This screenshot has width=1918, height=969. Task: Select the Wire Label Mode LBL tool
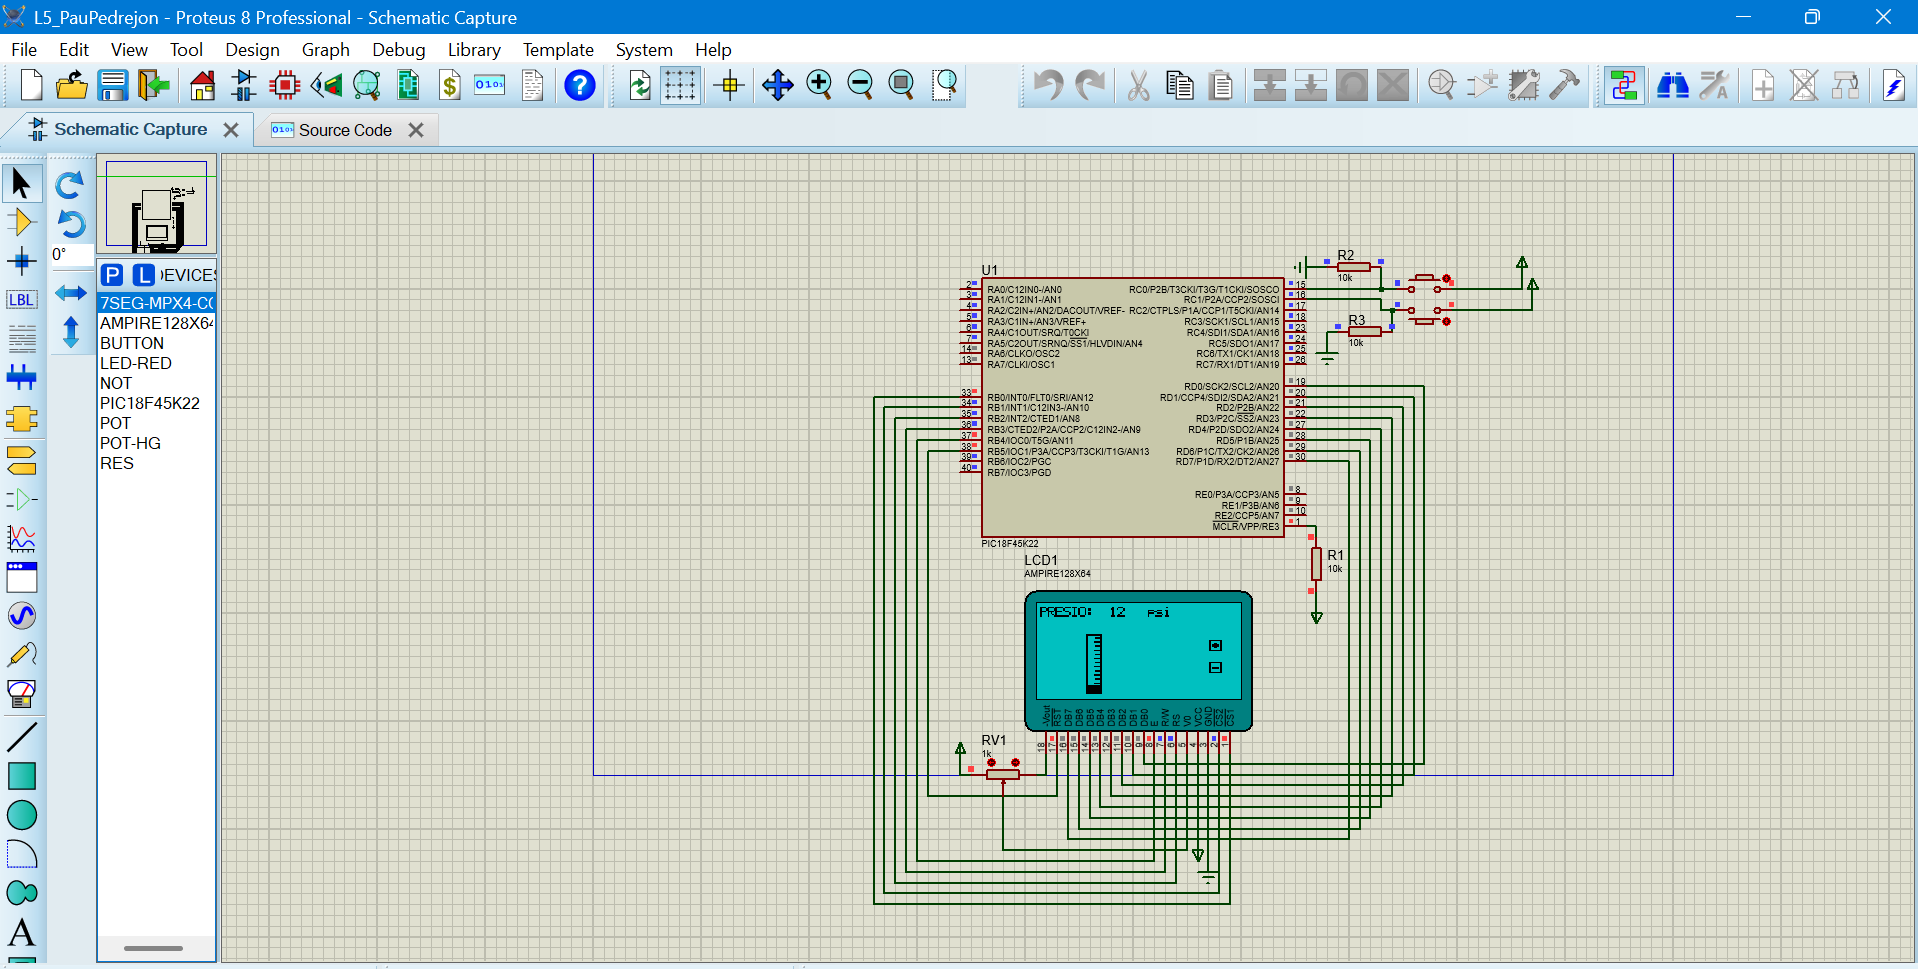coord(21,300)
